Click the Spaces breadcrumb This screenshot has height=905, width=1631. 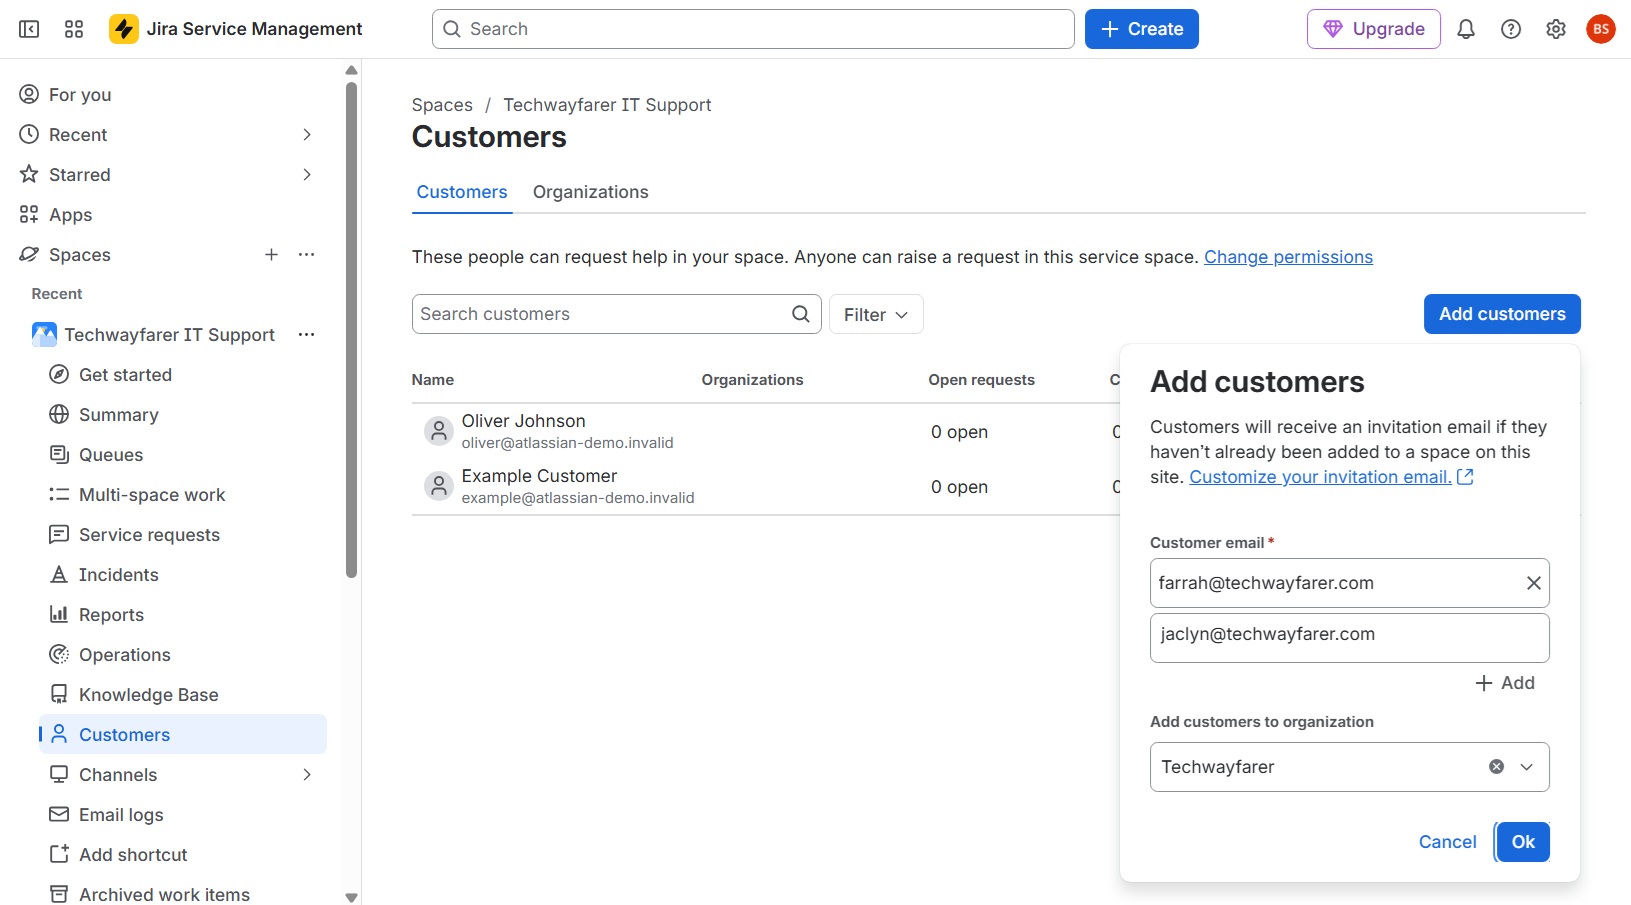442,105
